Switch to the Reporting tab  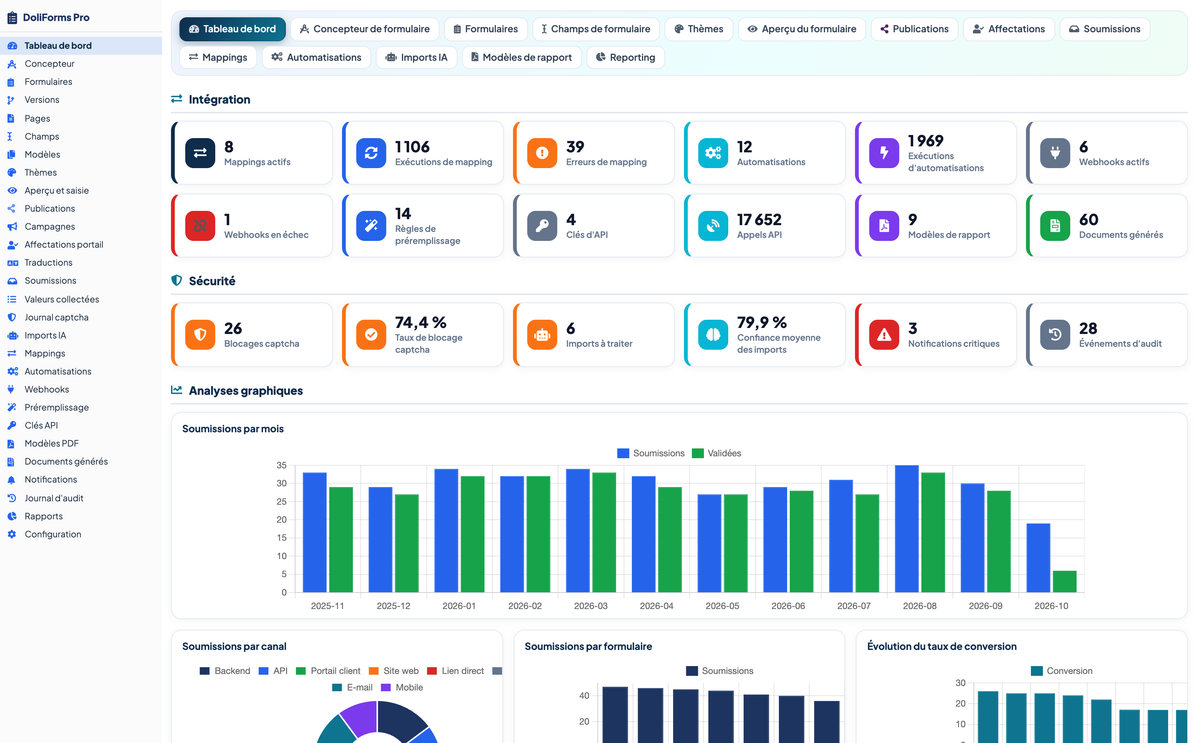[x=625, y=57]
